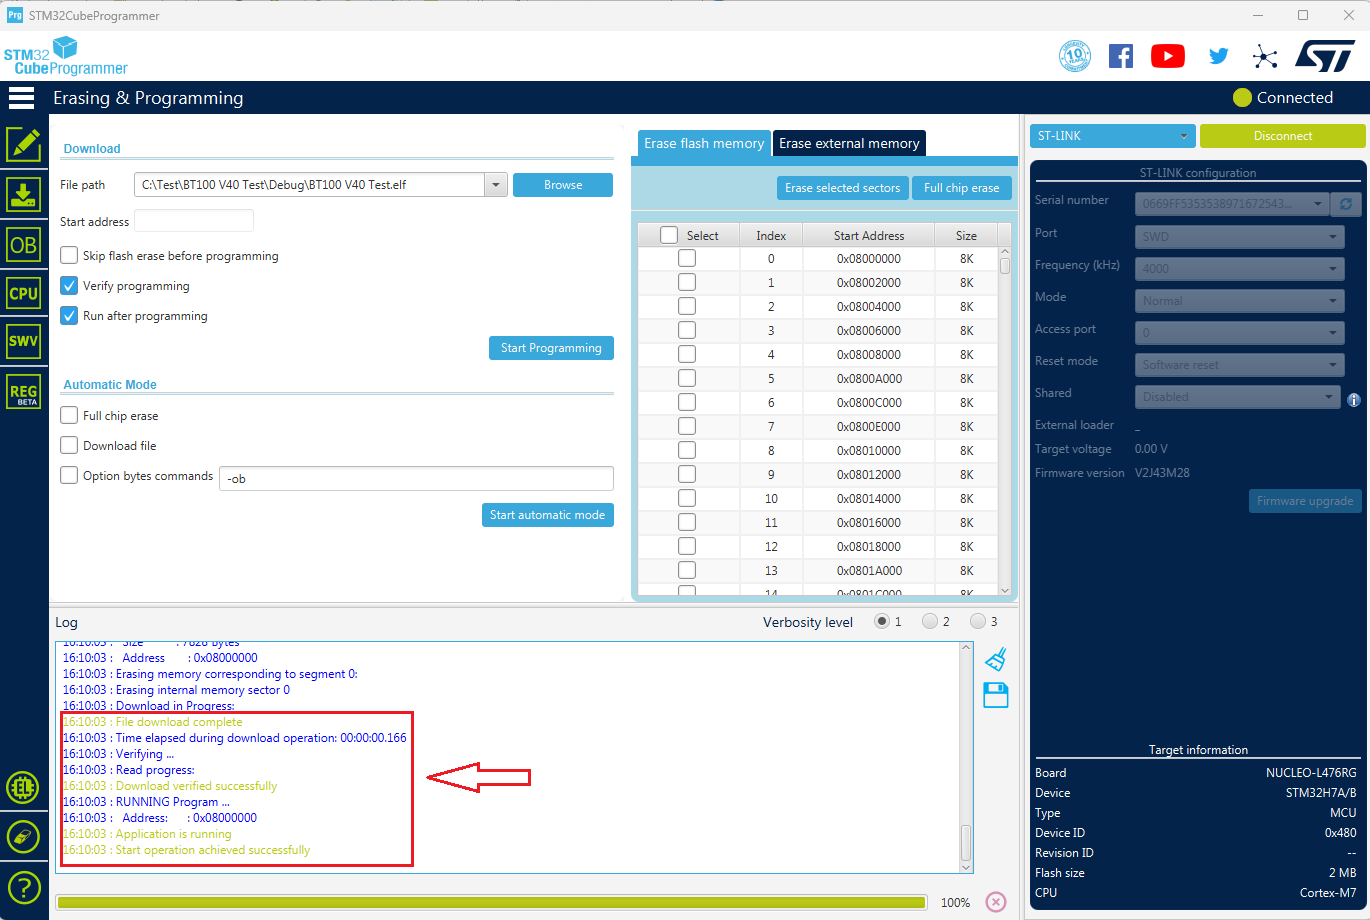Select the Option Bytes (OB) panel
Image resolution: width=1370 pixels, height=920 pixels.
tap(24, 244)
